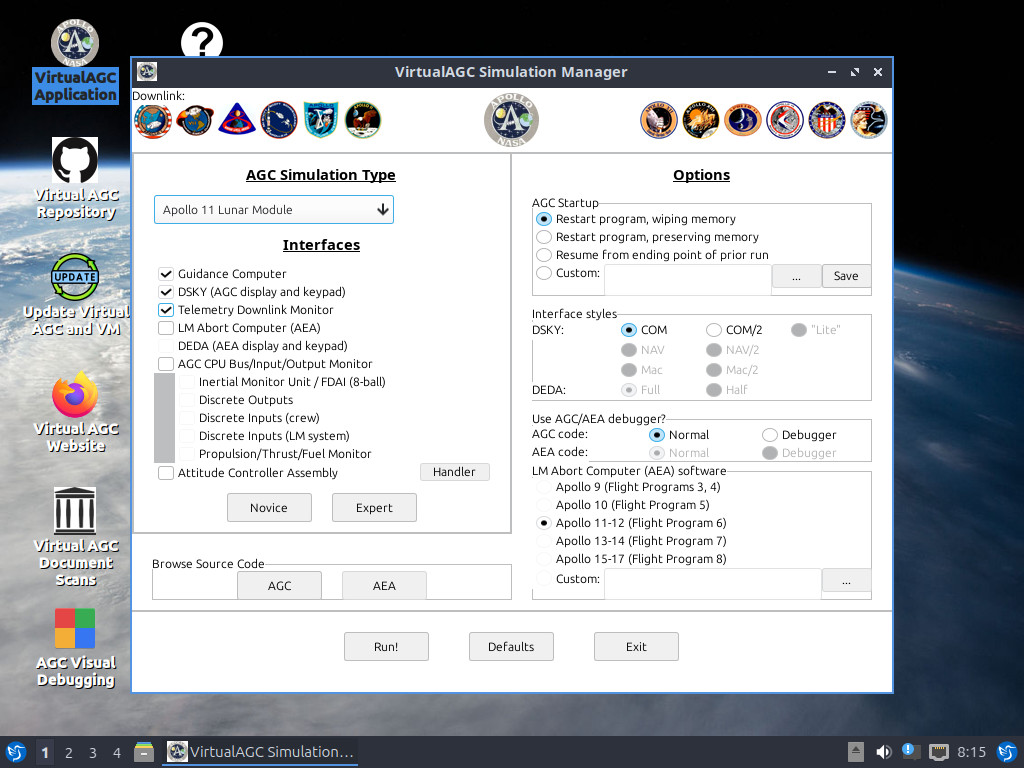Uncheck Telemetry Downlink Monitor
The height and width of the screenshot is (768, 1024).
(166, 310)
